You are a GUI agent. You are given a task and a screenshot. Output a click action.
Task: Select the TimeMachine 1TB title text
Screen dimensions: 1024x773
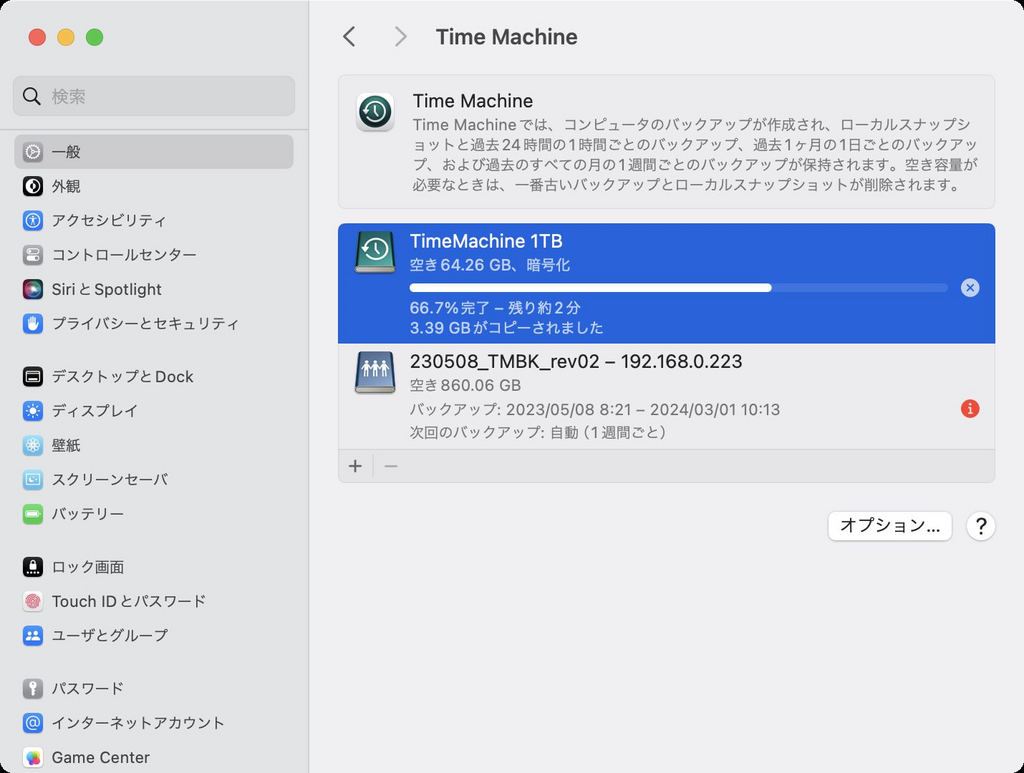(486, 242)
